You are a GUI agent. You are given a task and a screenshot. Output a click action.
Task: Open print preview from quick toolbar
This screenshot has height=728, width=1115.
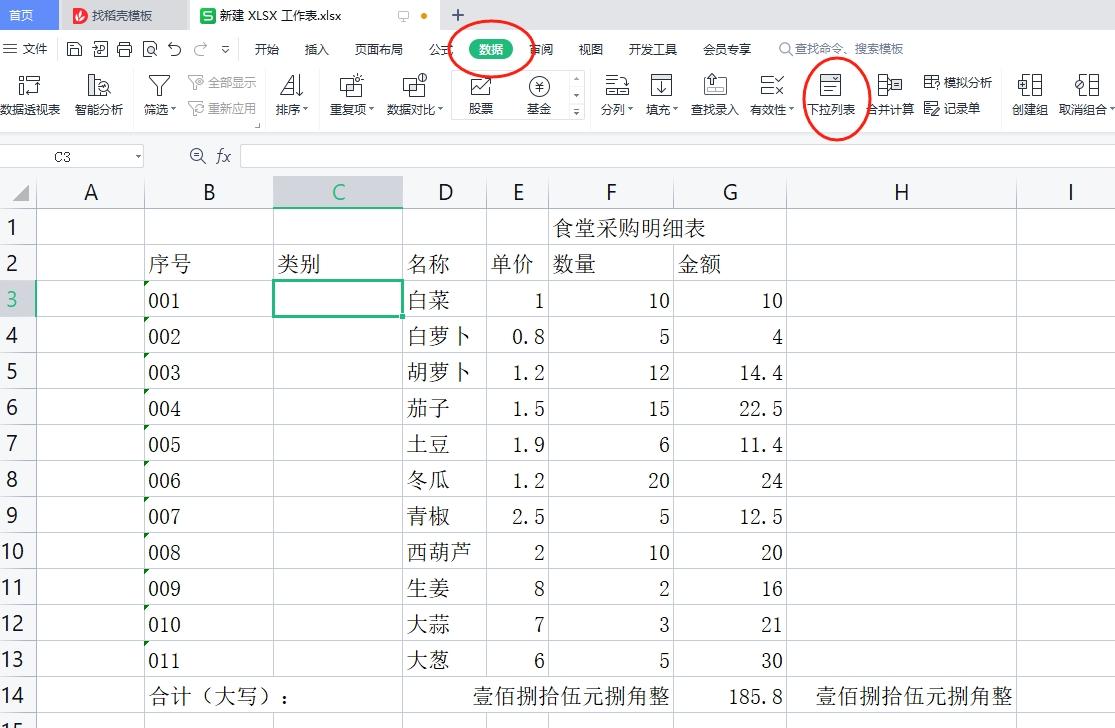[150, 49]
